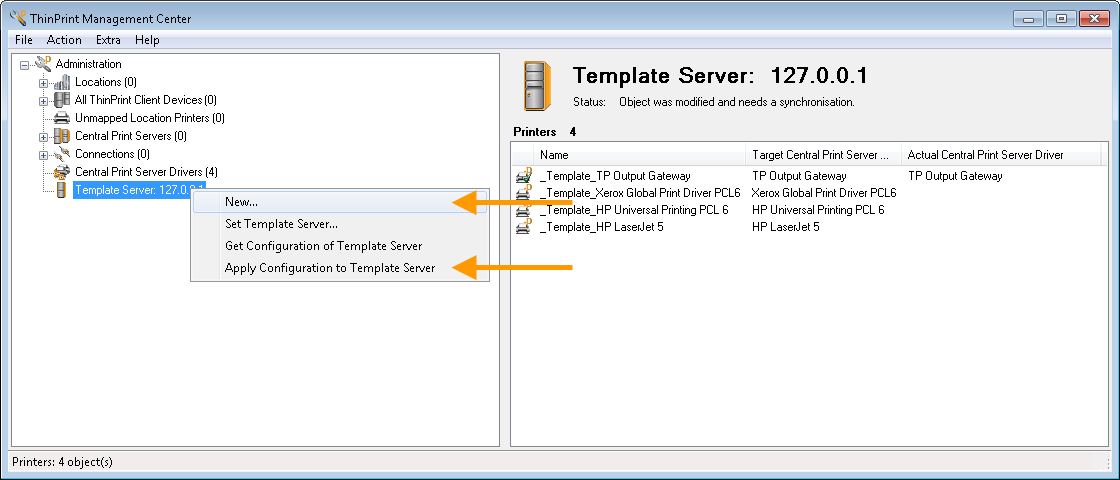Sort by Target Central Print Server column
Viewport: 1120px width, 480px height.
[x=824, y=155]
